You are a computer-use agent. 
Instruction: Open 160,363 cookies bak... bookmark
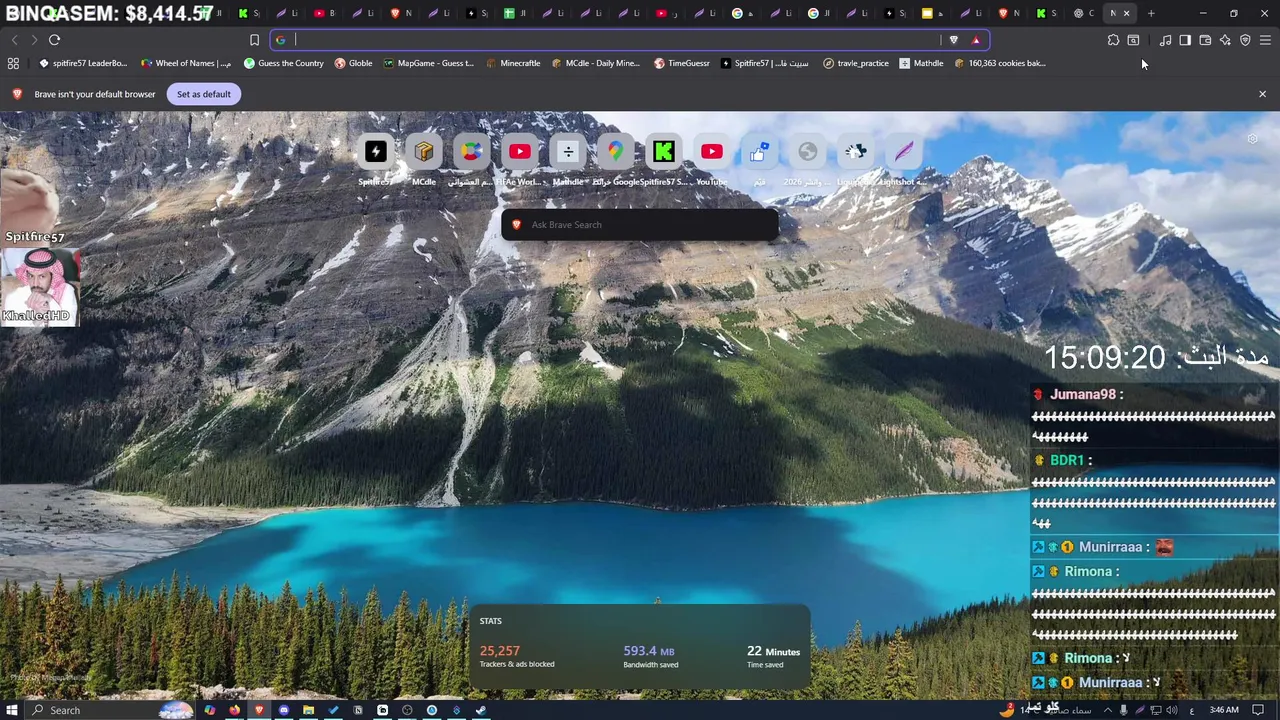(1000, 63)
